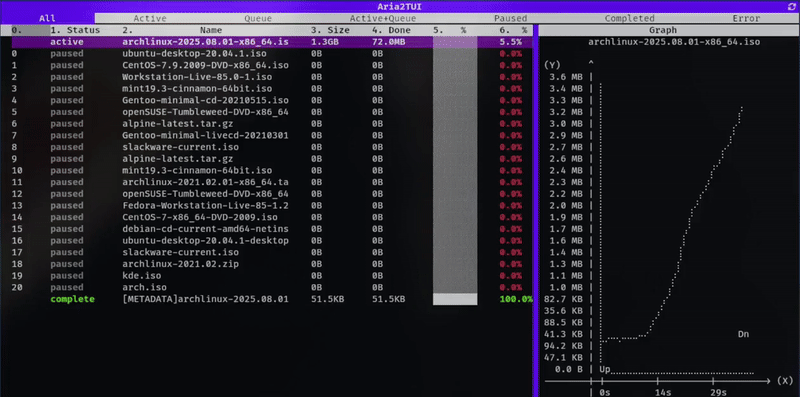Sort by the Status column header
The width and height of the screenshot is (800, 397).
(75, 30)
